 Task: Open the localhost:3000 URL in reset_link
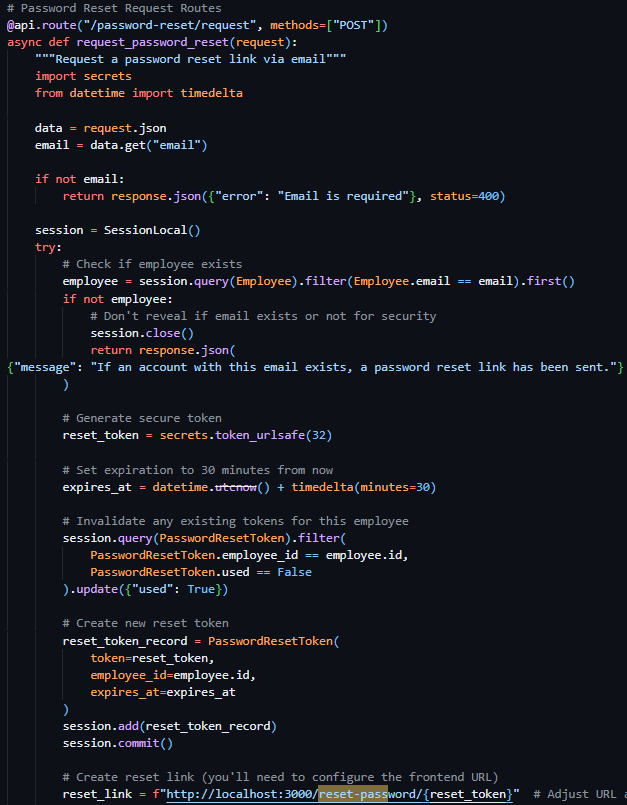(240, 794)
